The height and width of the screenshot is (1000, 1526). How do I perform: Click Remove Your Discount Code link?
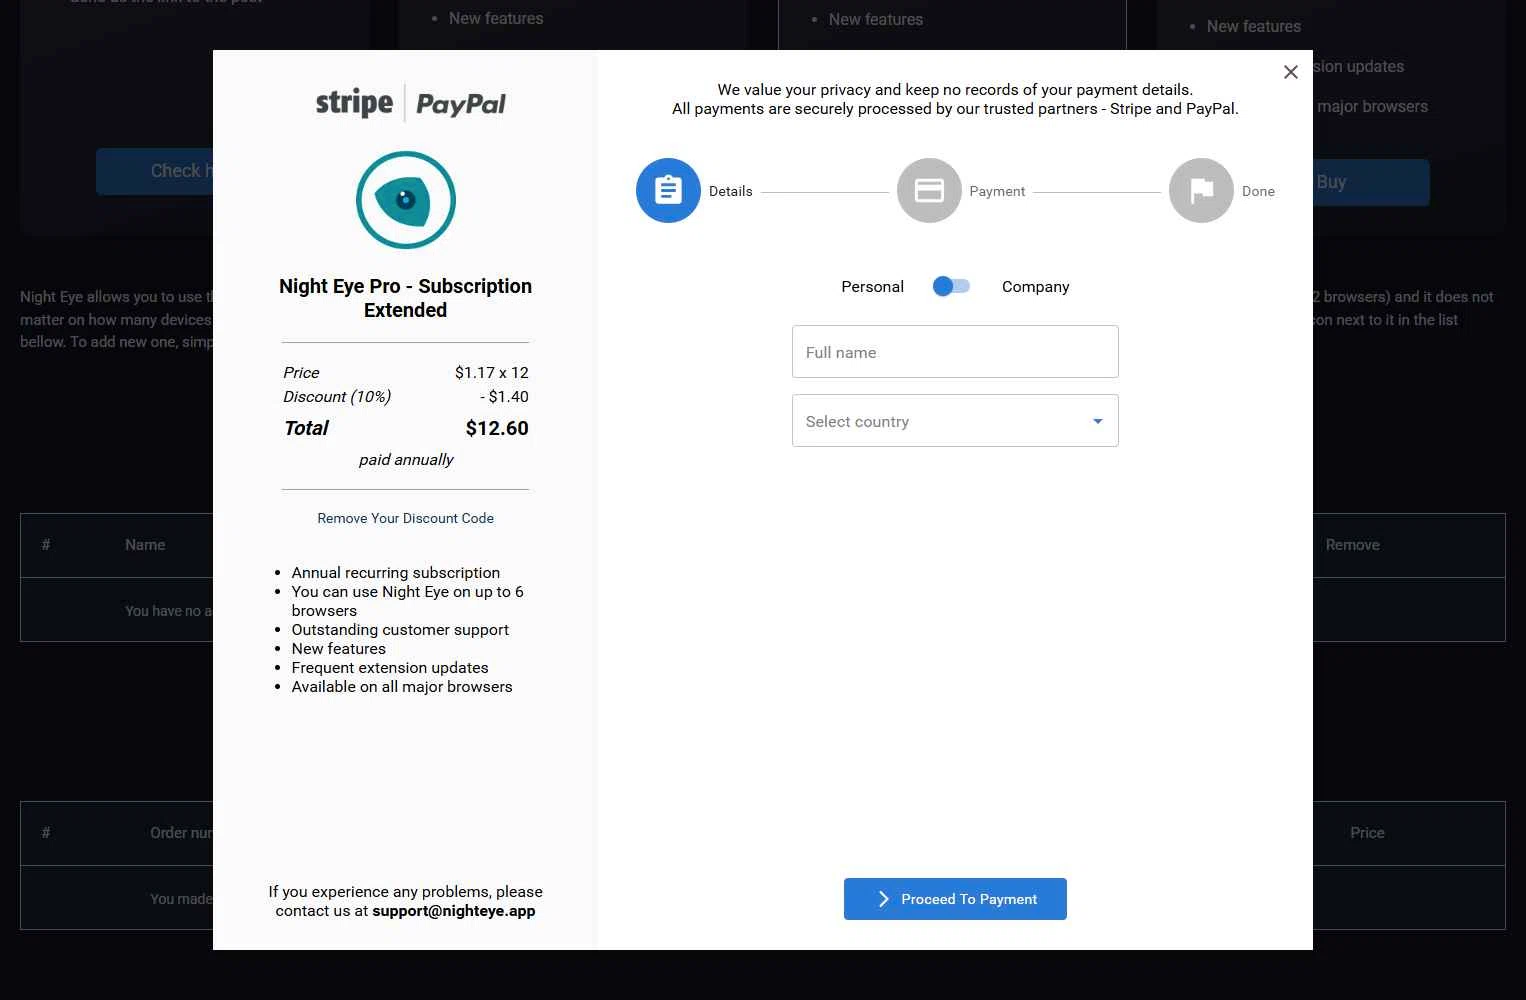(x=405, y=518)
